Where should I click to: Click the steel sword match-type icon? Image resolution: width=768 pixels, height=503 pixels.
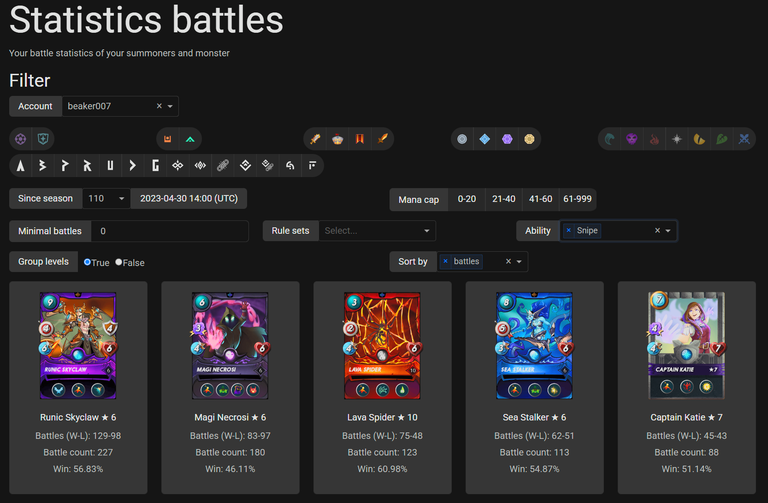pos(315,139)
